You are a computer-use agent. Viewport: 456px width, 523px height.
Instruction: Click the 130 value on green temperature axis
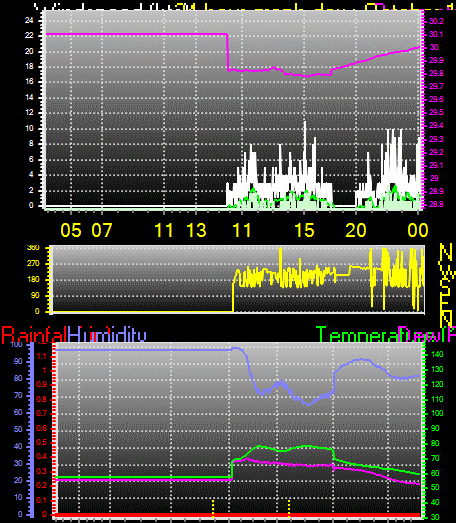click(x=437, y=370)
